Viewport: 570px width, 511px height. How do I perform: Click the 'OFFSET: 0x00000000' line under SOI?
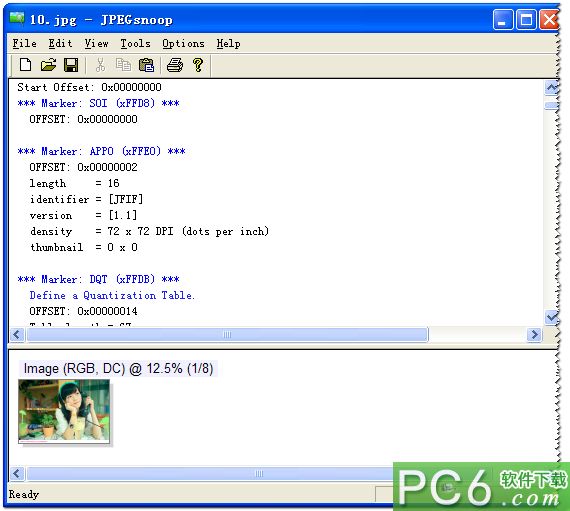83,119
